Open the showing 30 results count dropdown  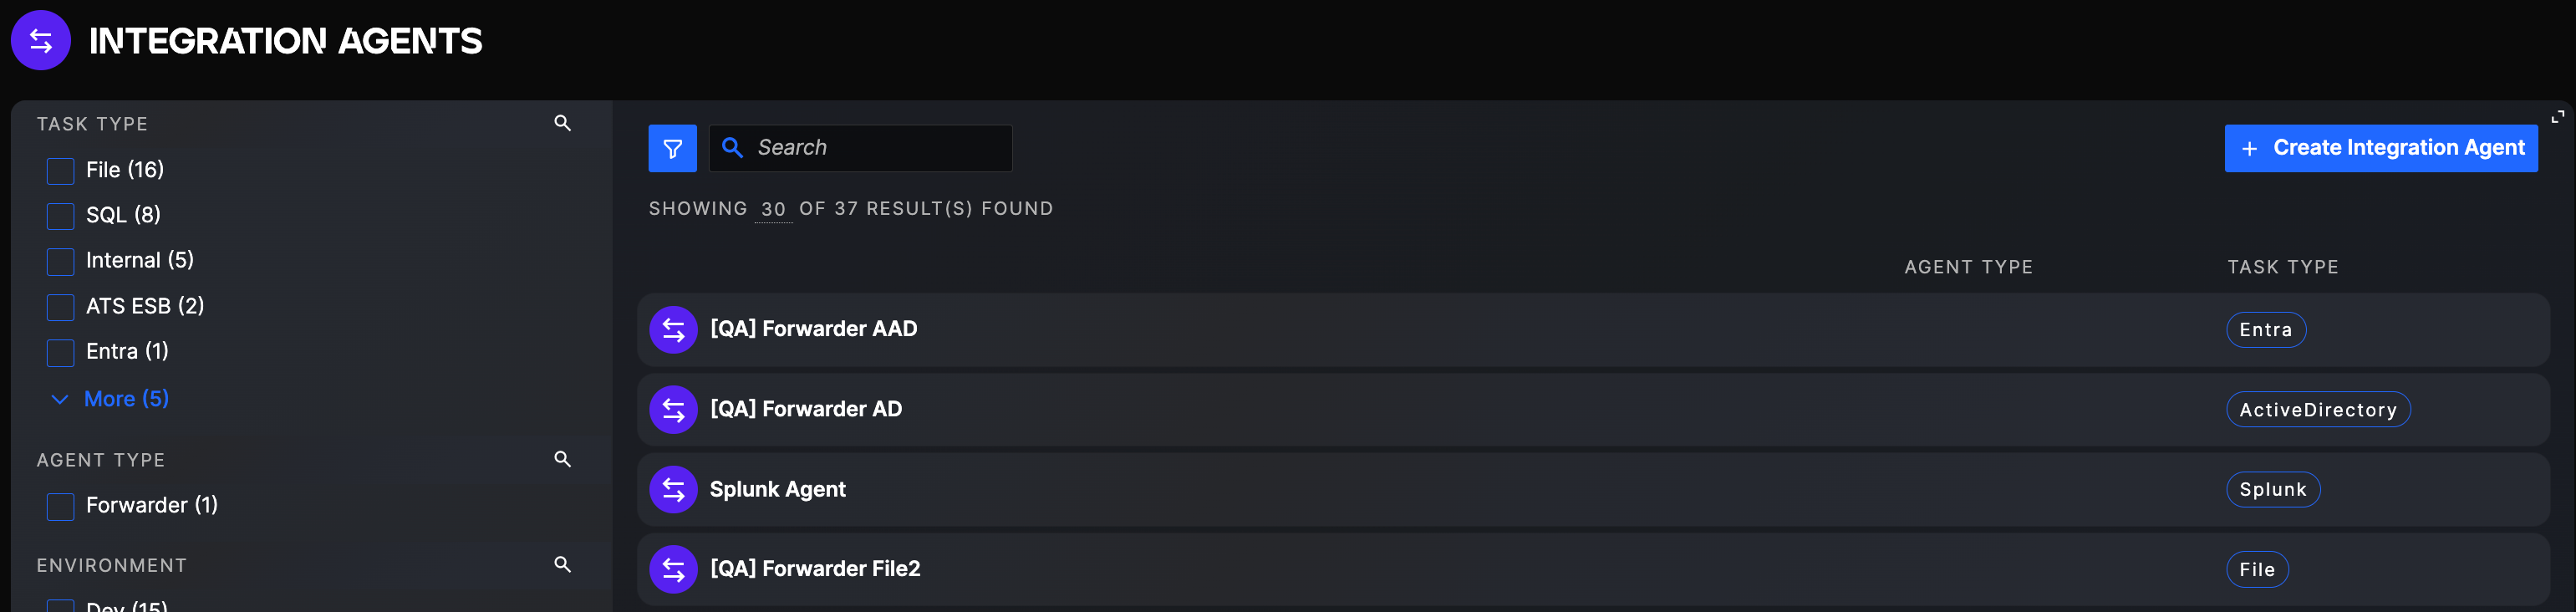[x=773, y=209]
